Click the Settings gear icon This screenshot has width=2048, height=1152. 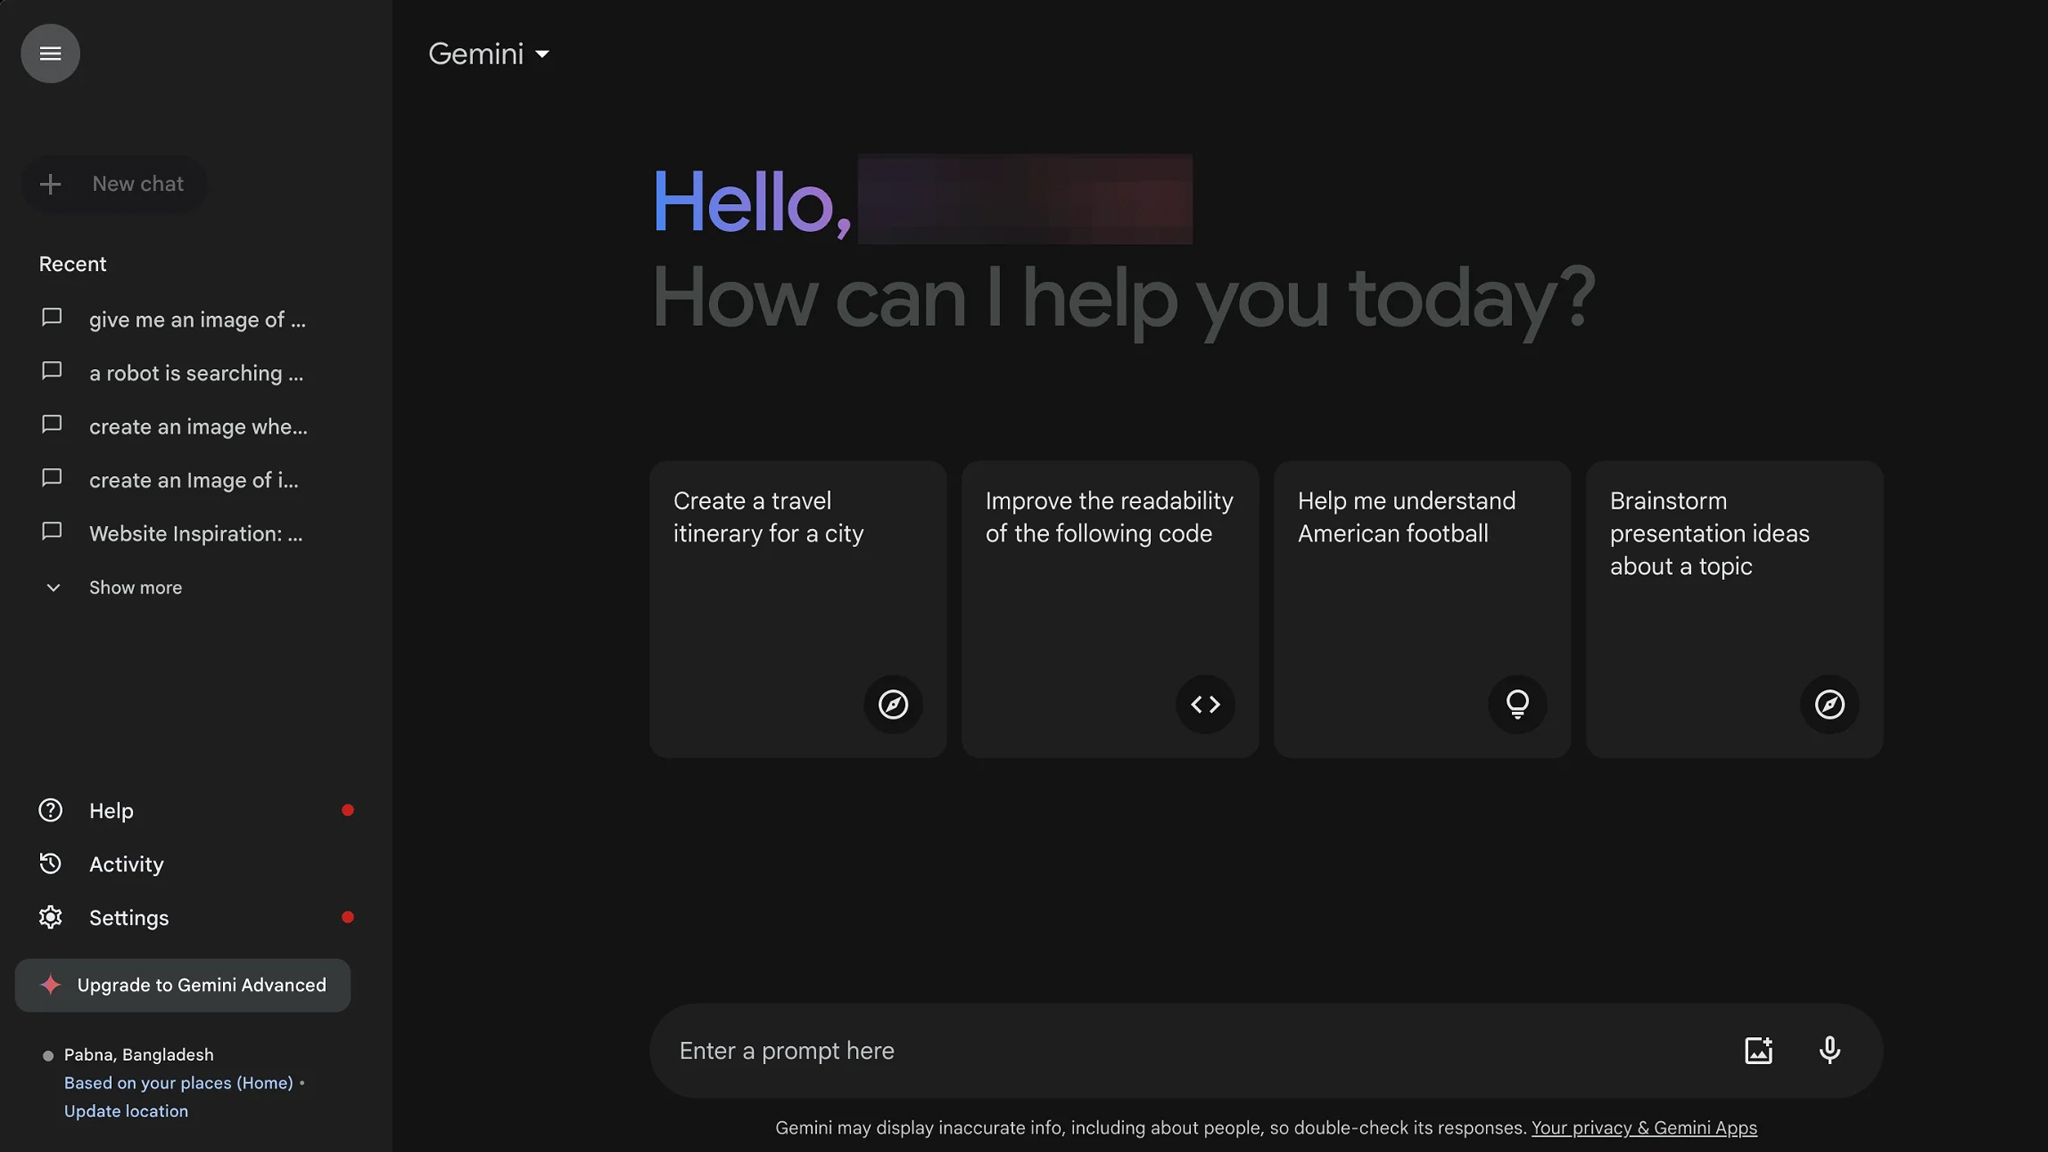(x=50, y=917)
